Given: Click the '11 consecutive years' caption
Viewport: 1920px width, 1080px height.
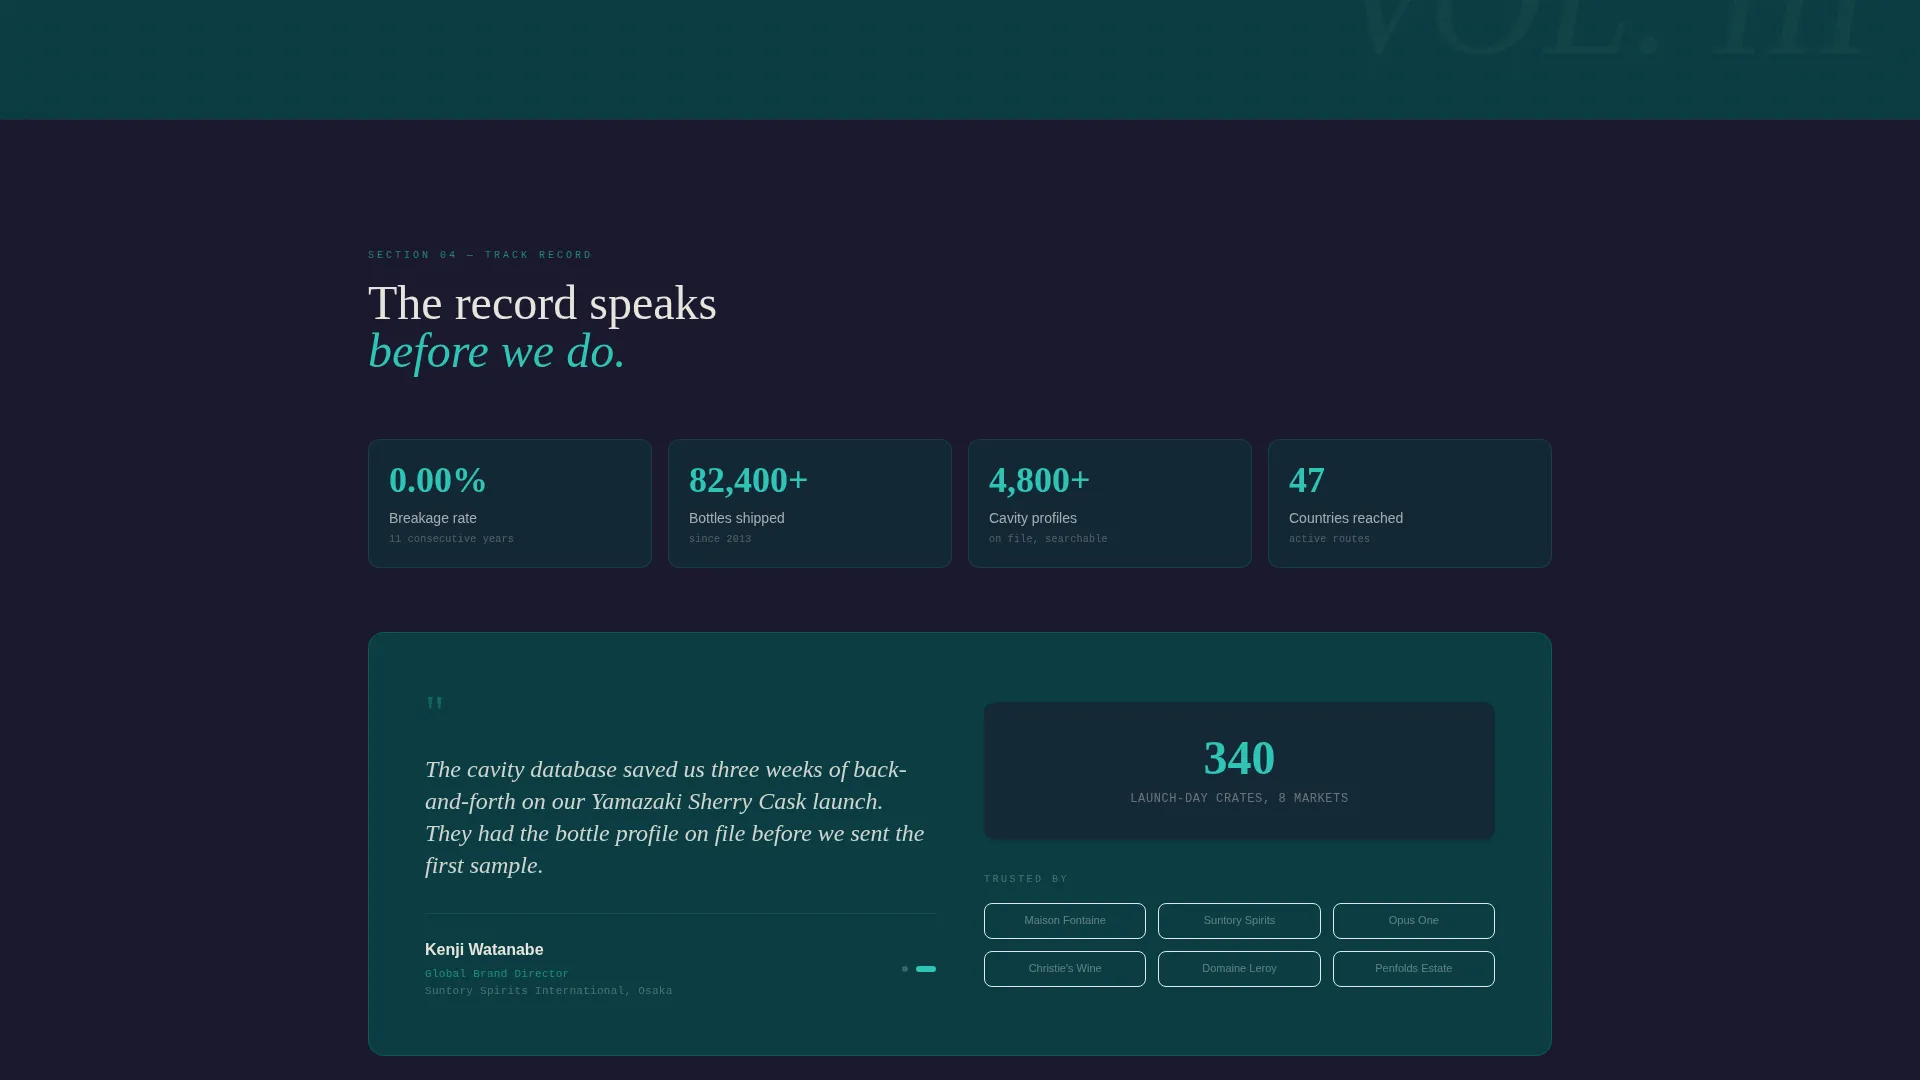Looking at the screenshot, I should pyautogui.click(x=451, y=539).
